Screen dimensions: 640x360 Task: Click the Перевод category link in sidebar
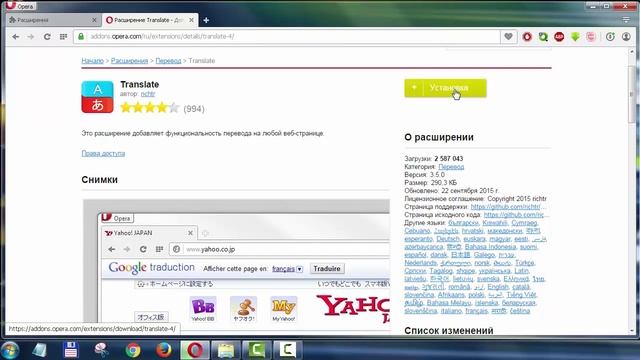[x=451, y=167]
